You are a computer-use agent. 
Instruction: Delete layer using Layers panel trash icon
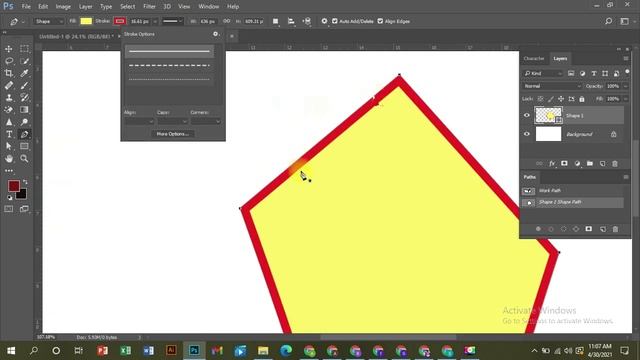pos(615,163)
